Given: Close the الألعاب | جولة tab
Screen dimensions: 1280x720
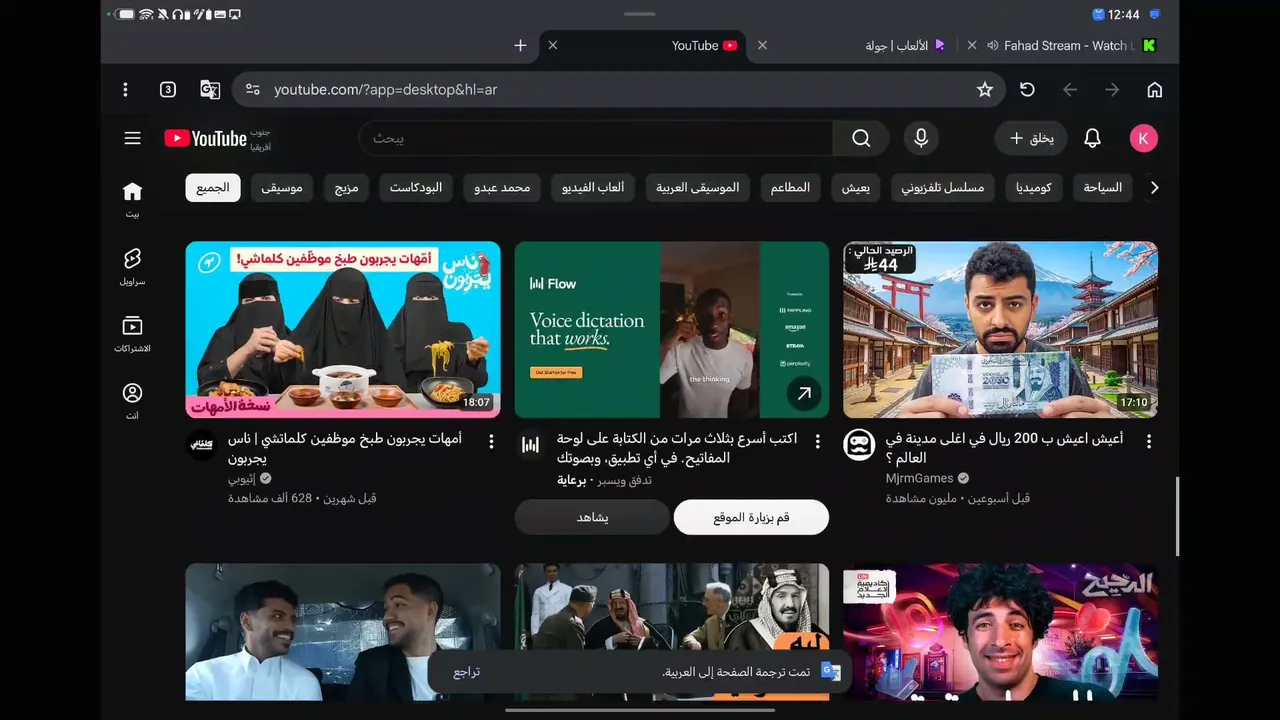Looking at the screenshot, I should (762, 46).
